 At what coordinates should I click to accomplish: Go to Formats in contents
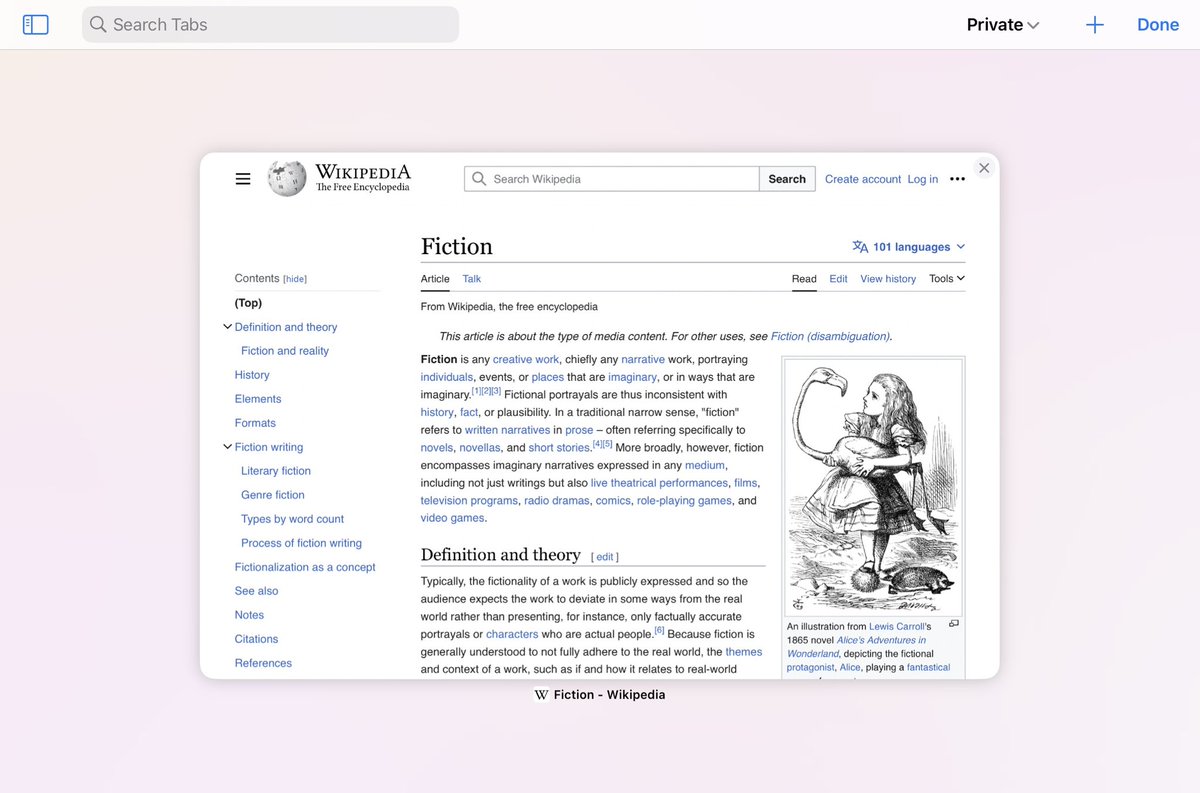(255, 423)
